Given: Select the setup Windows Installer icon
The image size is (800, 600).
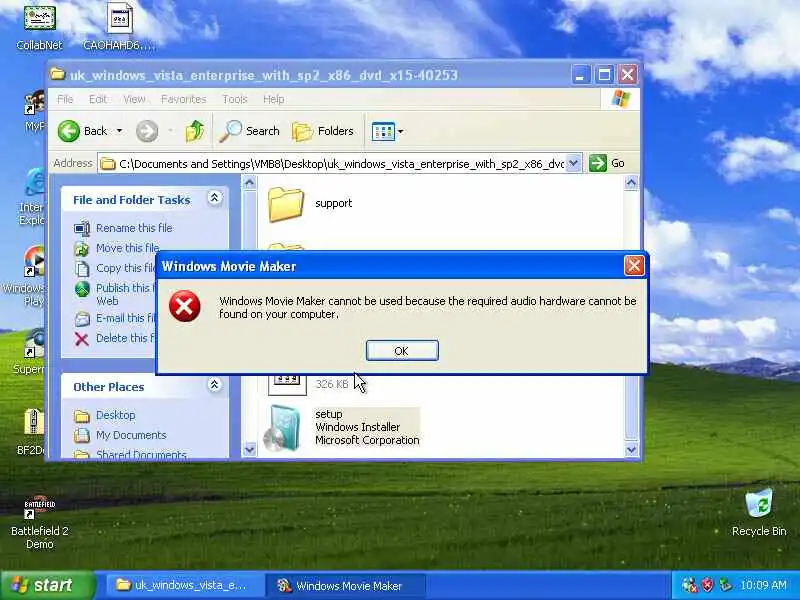Looking at the screenshot, I should click(282, 428).
